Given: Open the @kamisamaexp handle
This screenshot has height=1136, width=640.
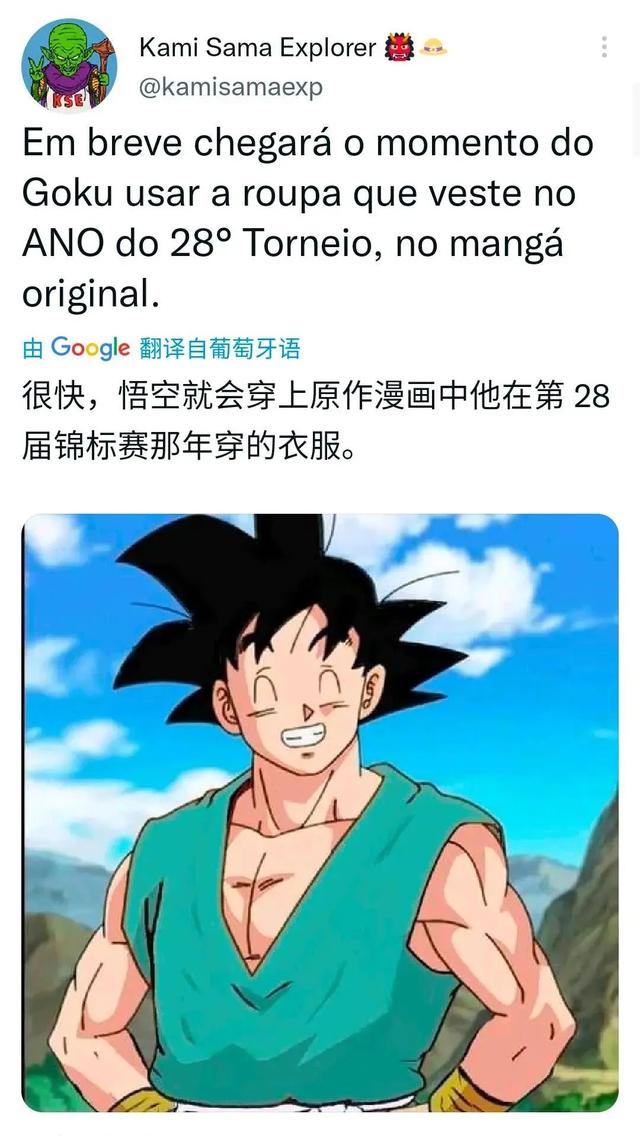Looking at the screenshot, I should [230, 87].
